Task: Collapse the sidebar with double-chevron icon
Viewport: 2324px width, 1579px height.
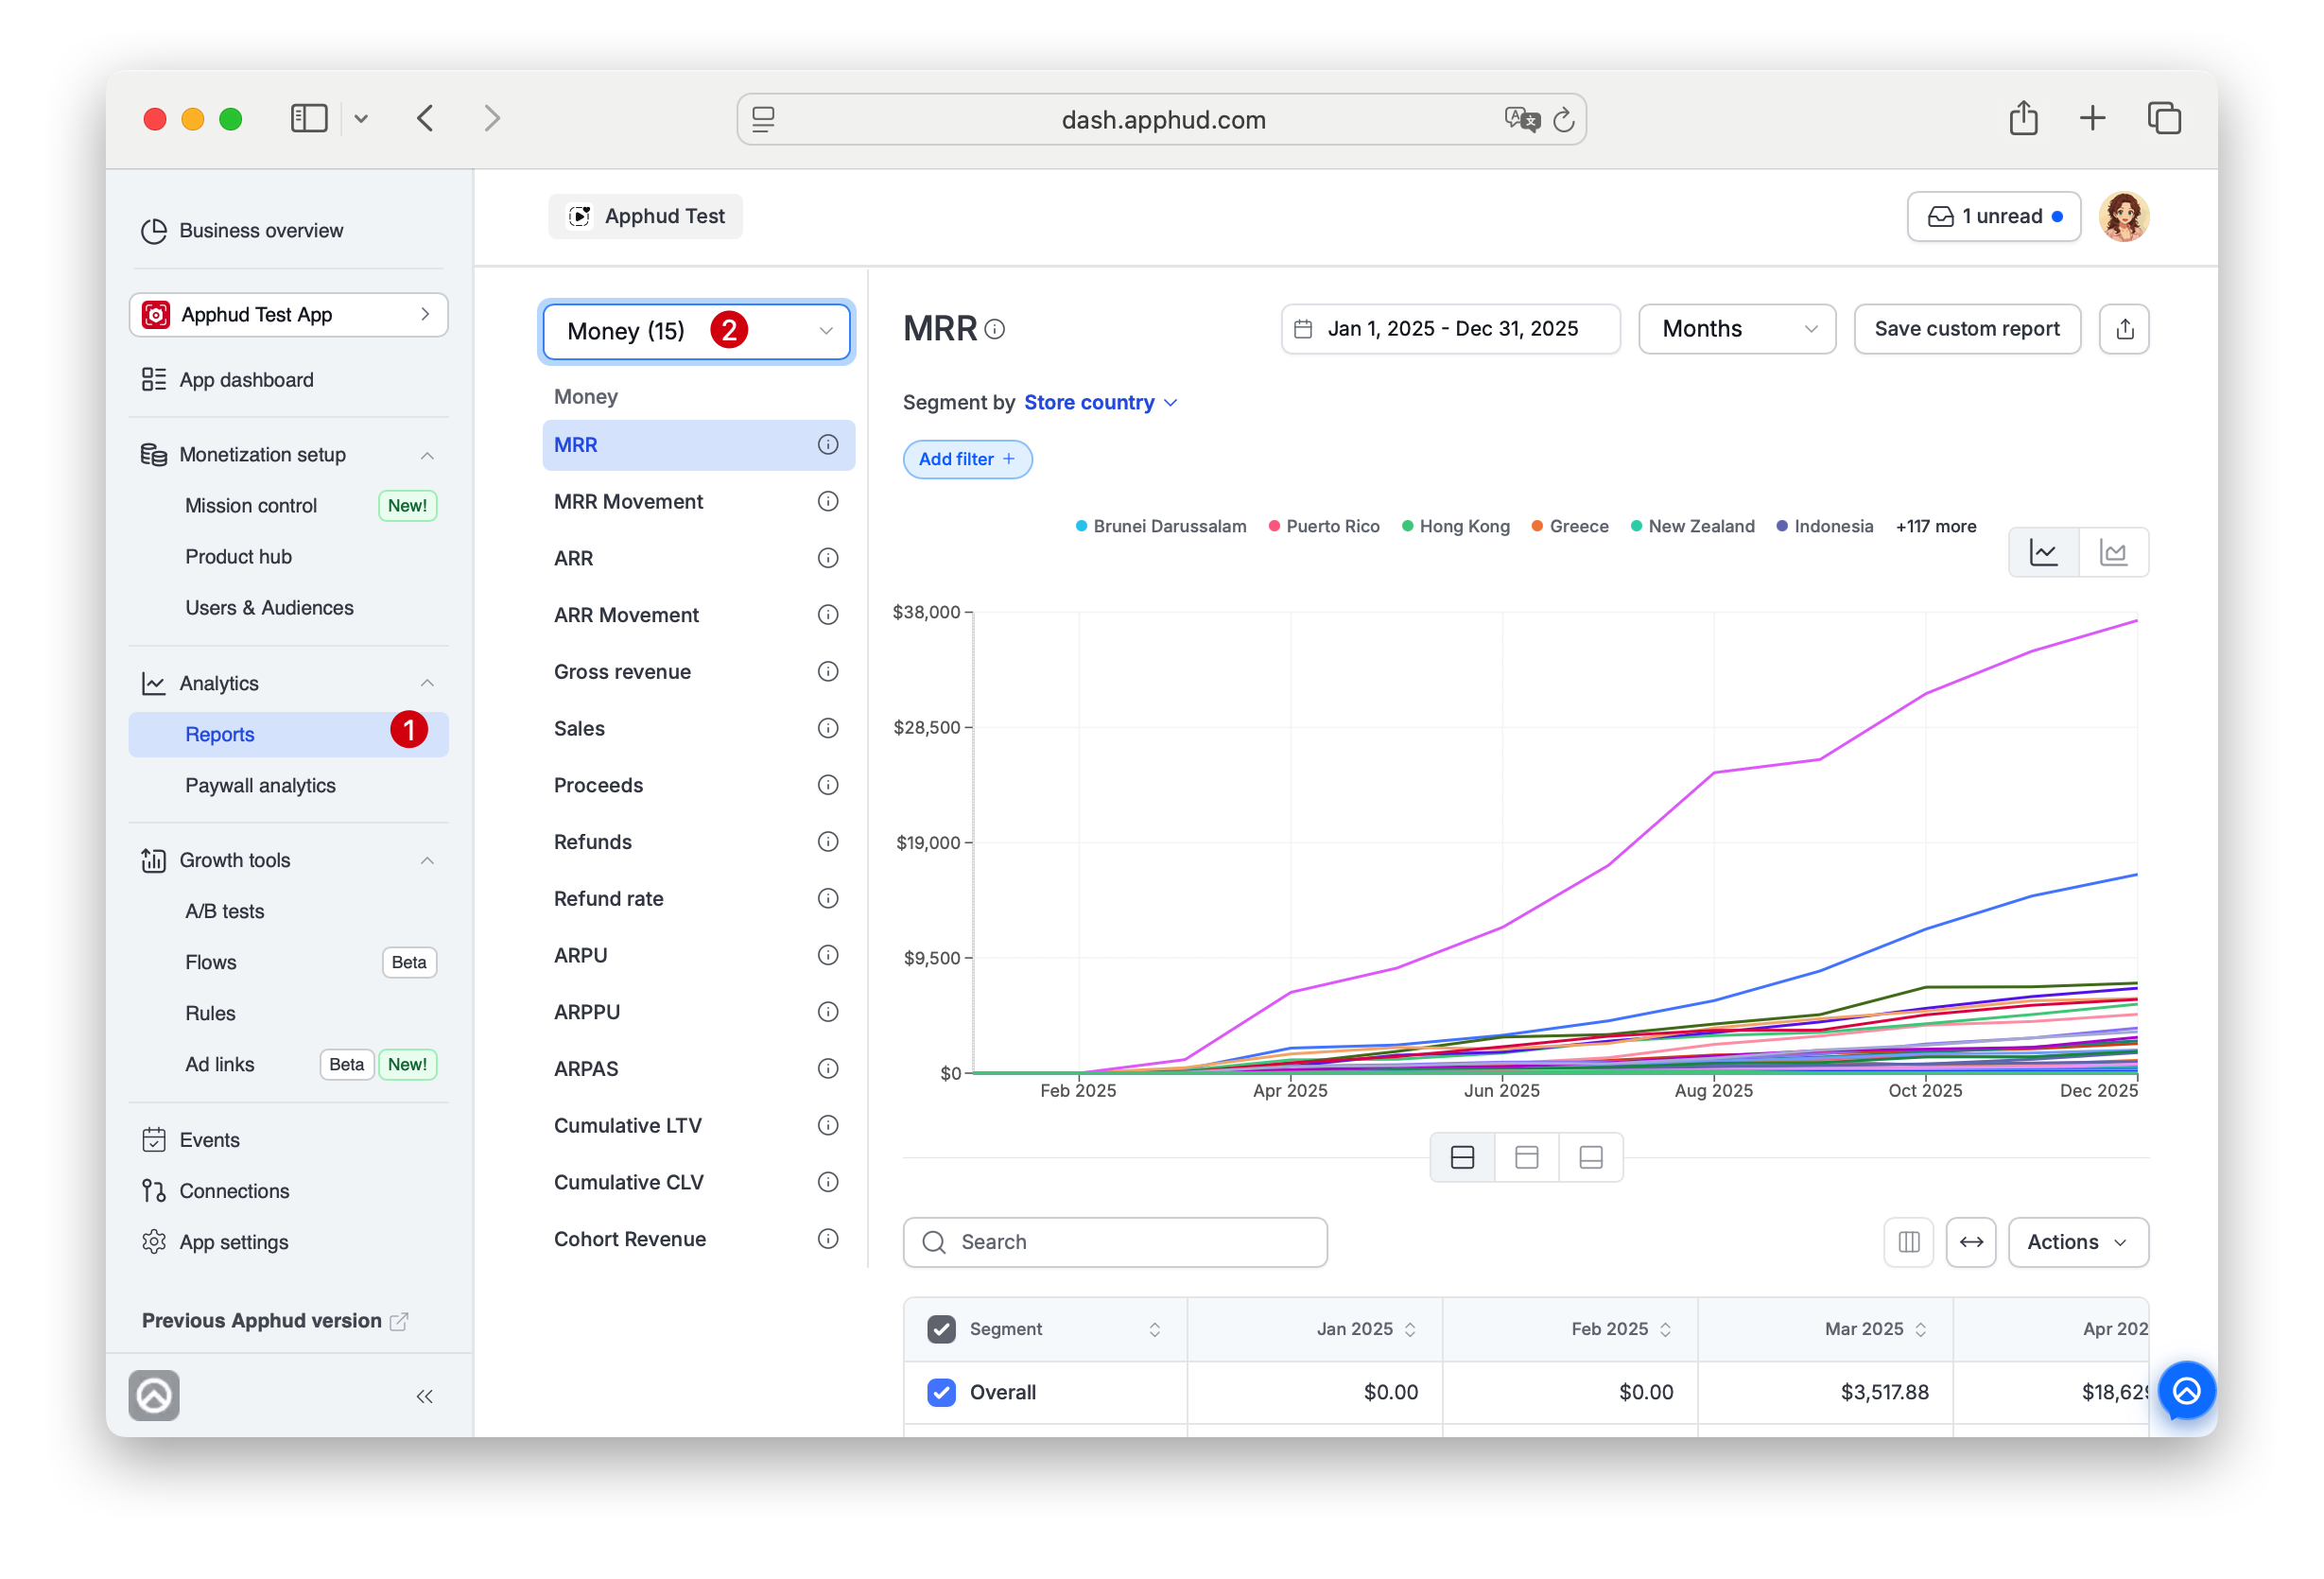Action: tap(424, 1396)
